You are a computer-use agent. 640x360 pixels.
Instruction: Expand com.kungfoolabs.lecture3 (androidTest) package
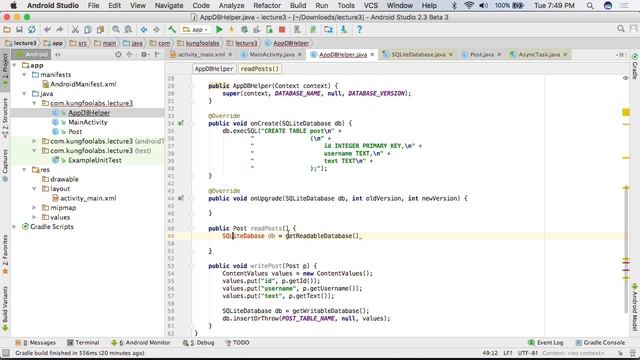(34, 141)
